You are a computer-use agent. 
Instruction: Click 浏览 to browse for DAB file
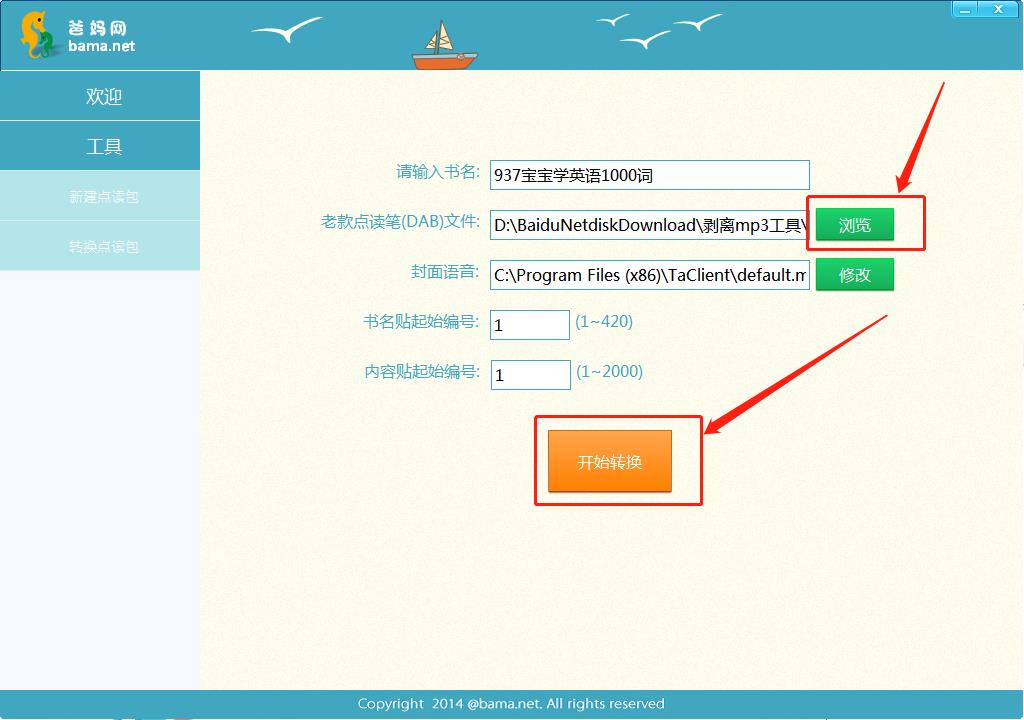tap(854, 224)
